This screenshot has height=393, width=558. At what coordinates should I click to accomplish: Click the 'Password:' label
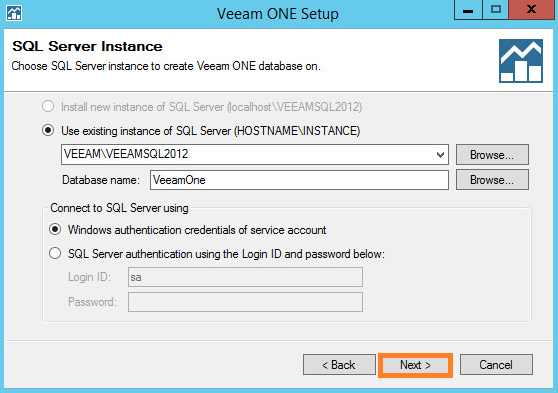(92, 302)
